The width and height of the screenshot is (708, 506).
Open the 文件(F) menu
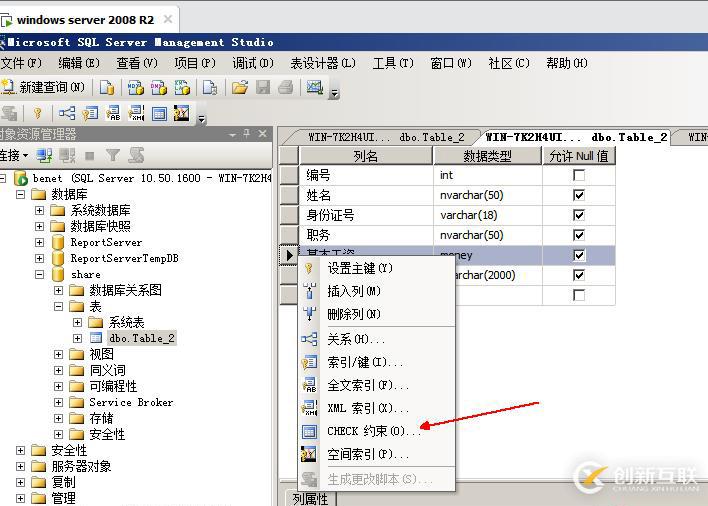point(21,63)
